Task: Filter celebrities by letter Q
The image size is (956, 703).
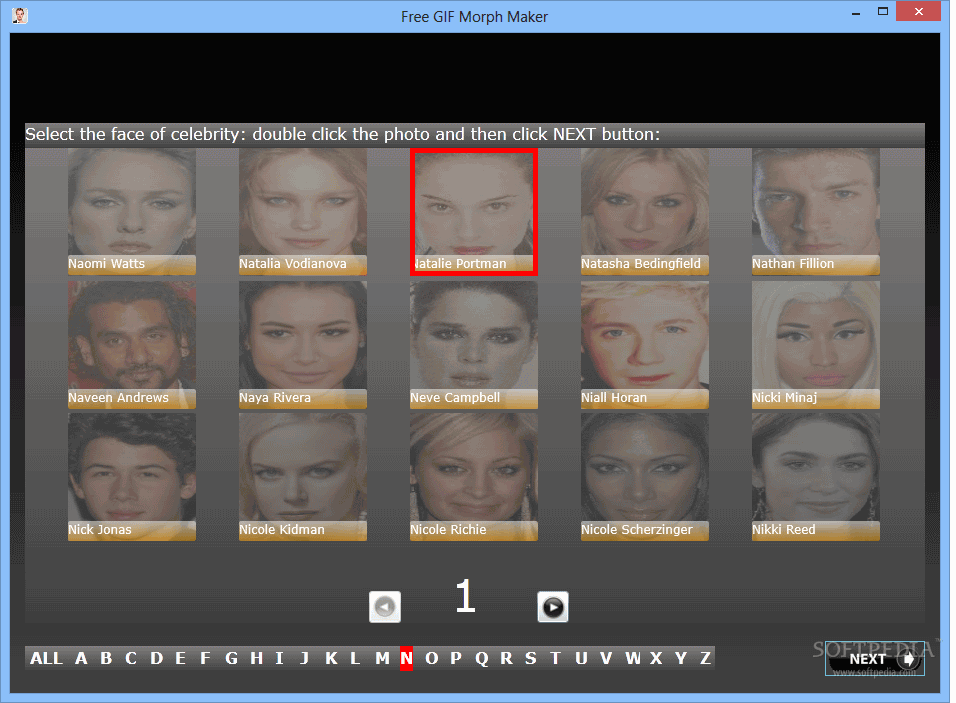Action: pyautogui.click(x=482, y=658)
